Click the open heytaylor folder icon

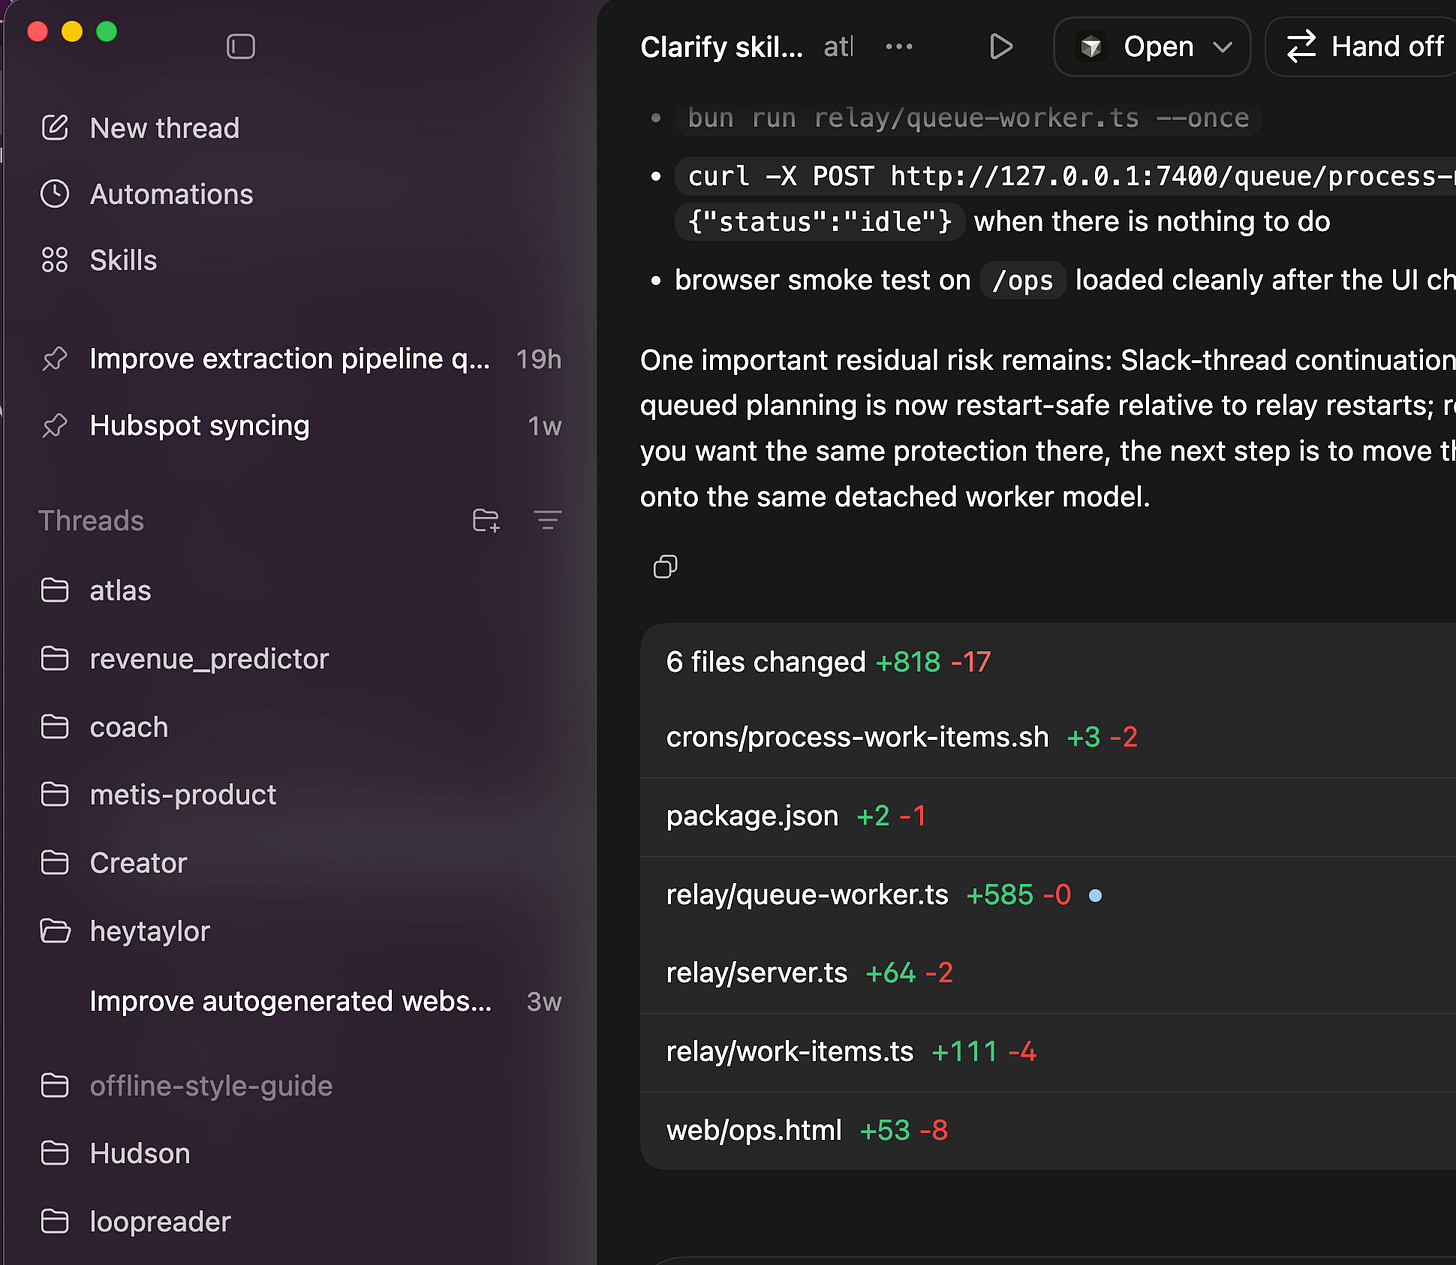tap(55, 931)
